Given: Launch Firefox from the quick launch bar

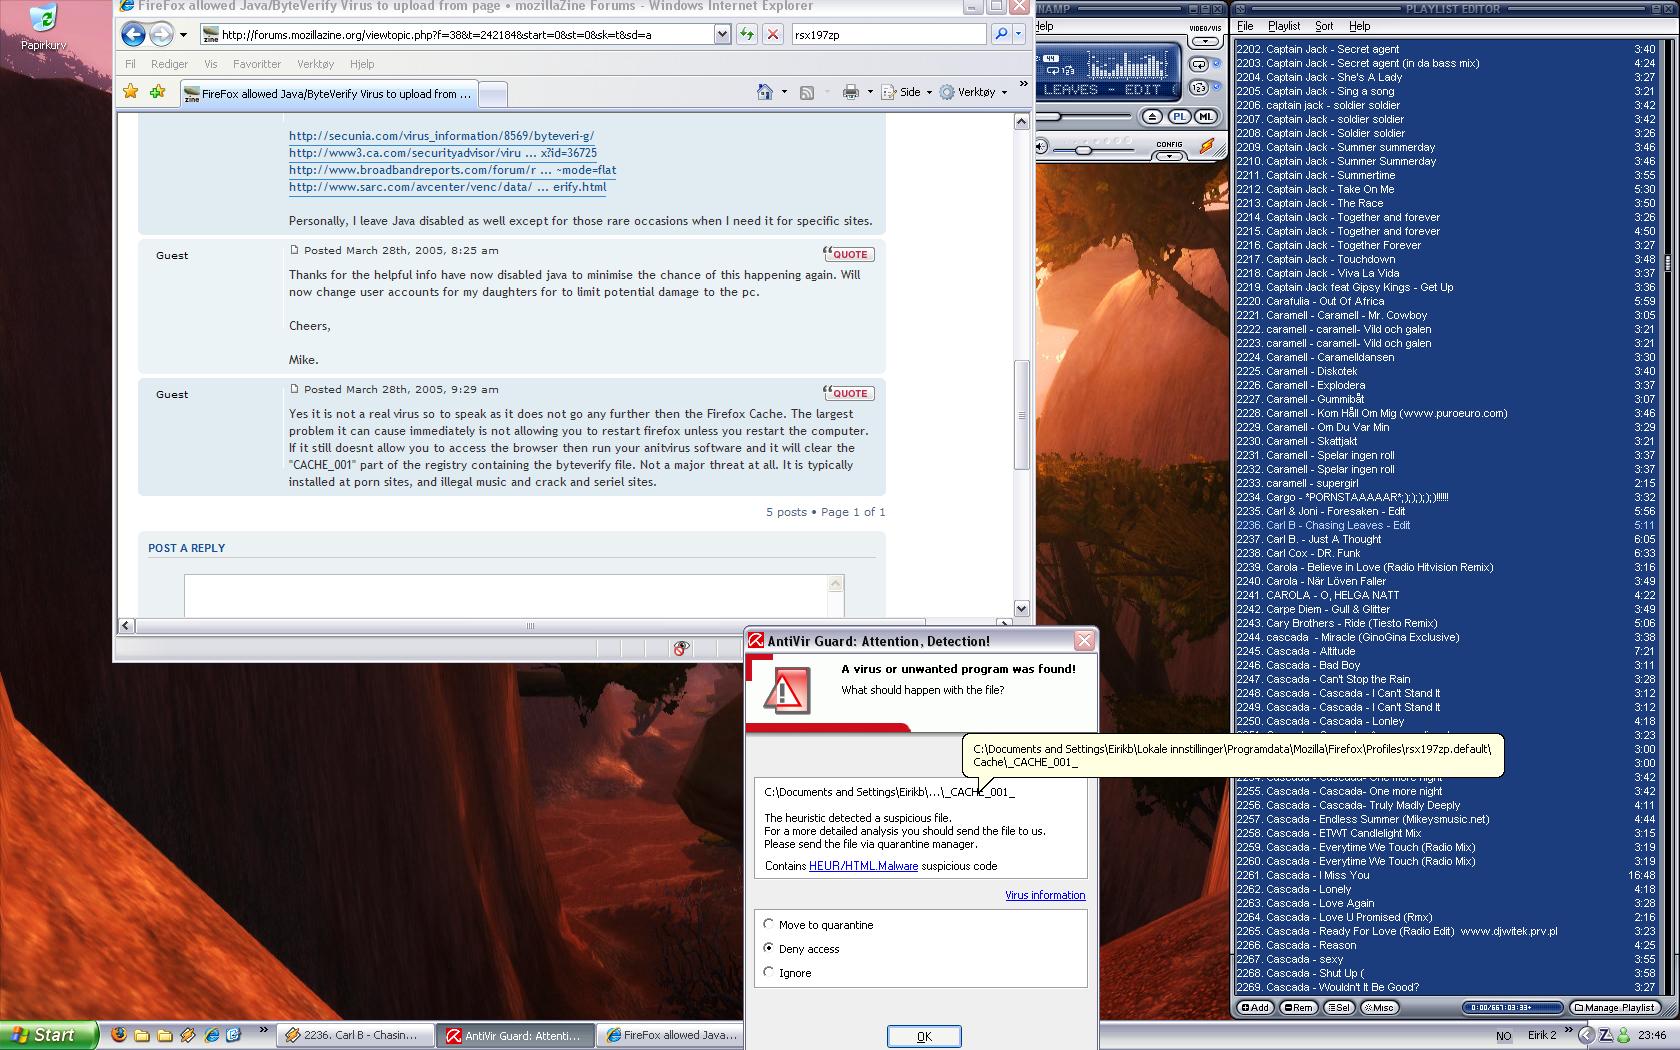Looking at the screenshot, I should [118, 1035].
